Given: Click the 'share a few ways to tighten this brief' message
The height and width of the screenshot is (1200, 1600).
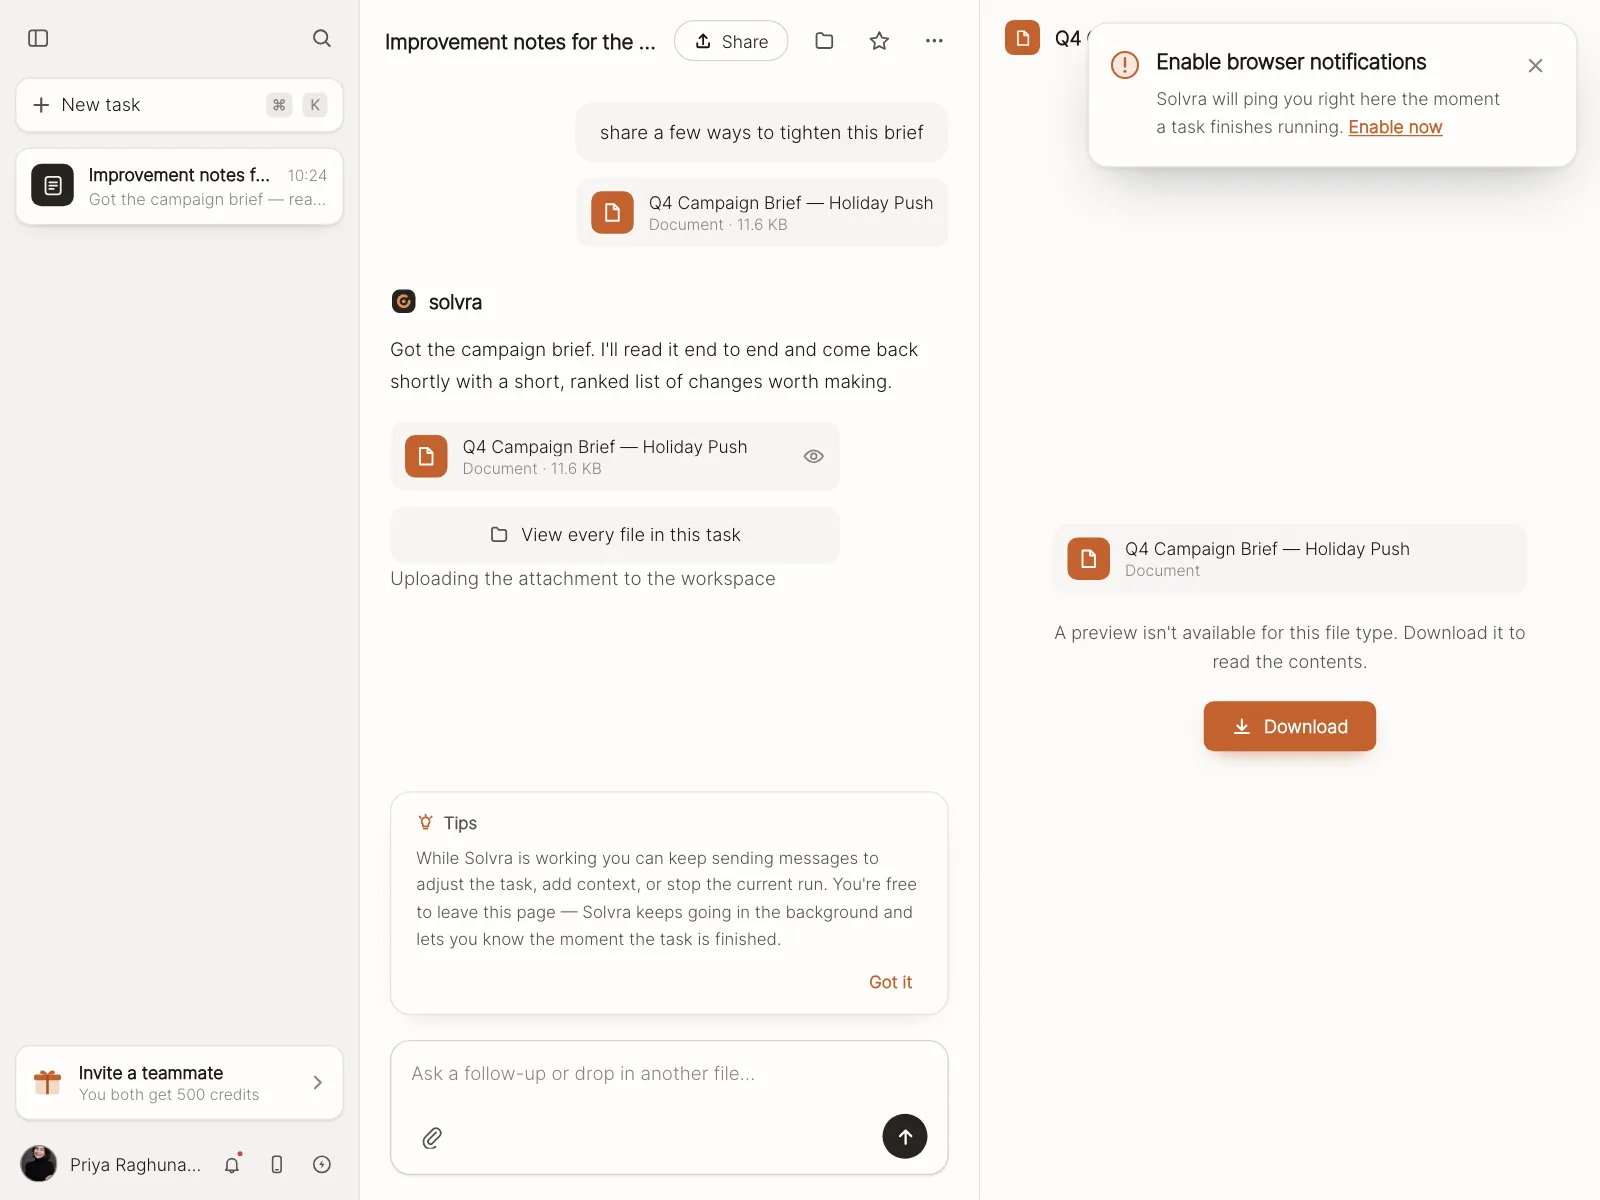Looking at the screenshot, I should click(762, 133).
